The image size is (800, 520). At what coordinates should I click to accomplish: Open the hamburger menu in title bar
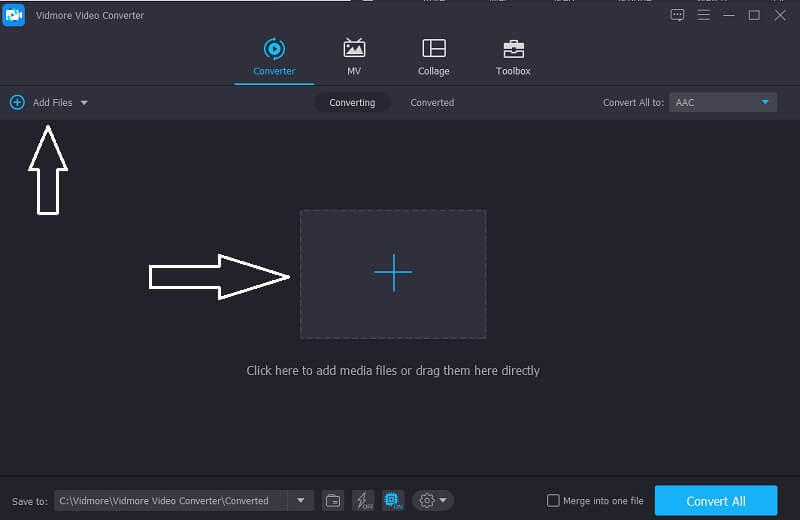(x=704, y=15)
